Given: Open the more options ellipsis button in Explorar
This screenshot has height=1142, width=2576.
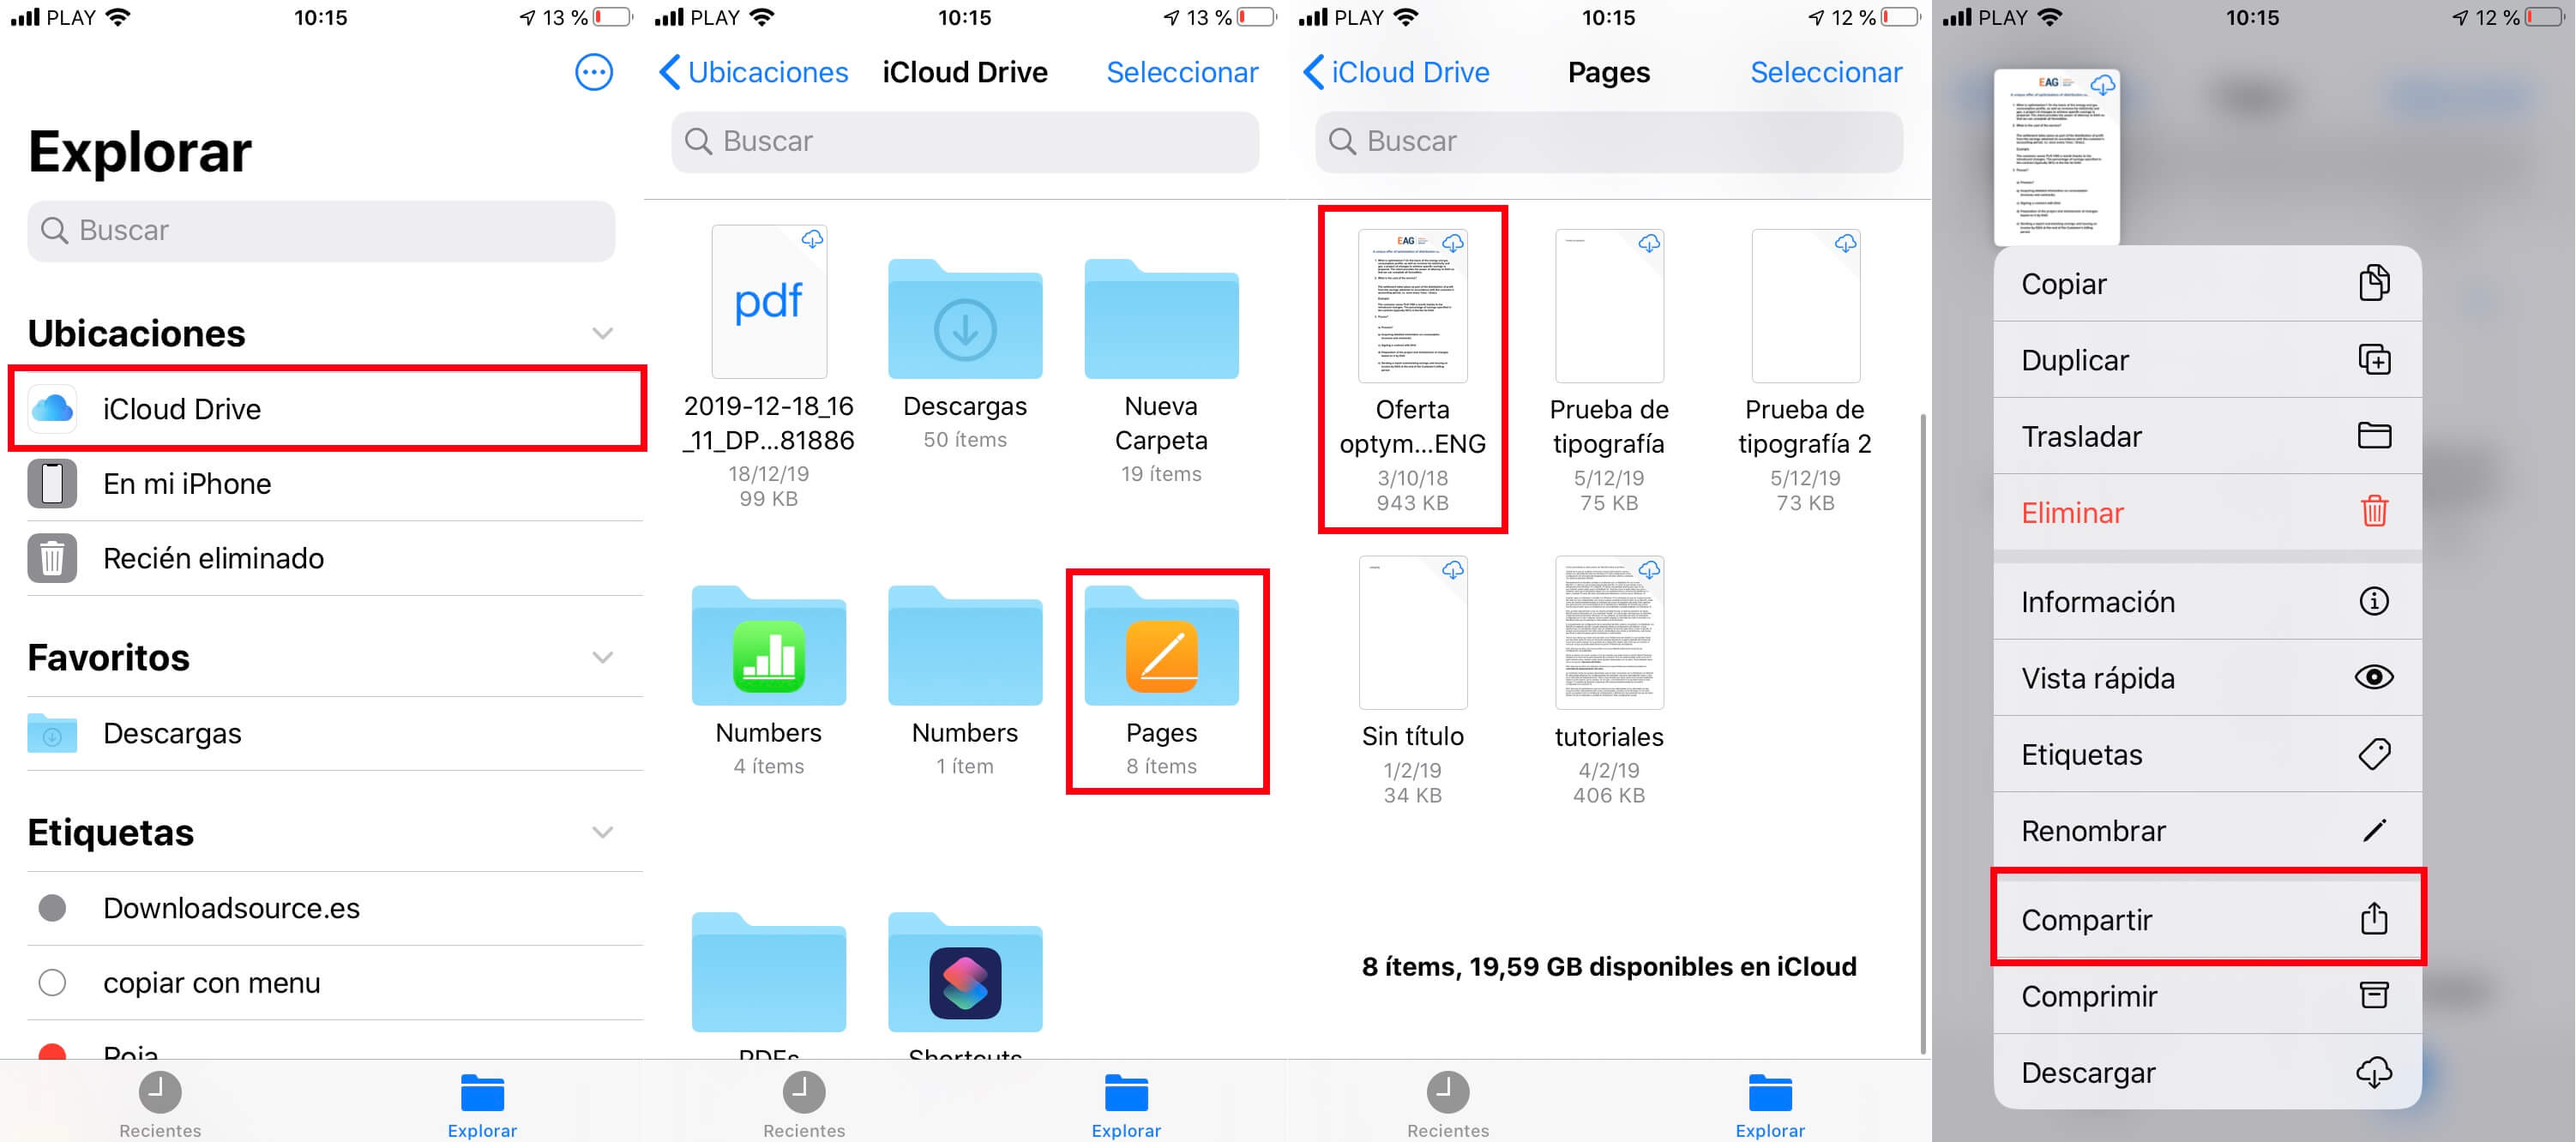Looking at the screenshot, I should pos(593,72).
